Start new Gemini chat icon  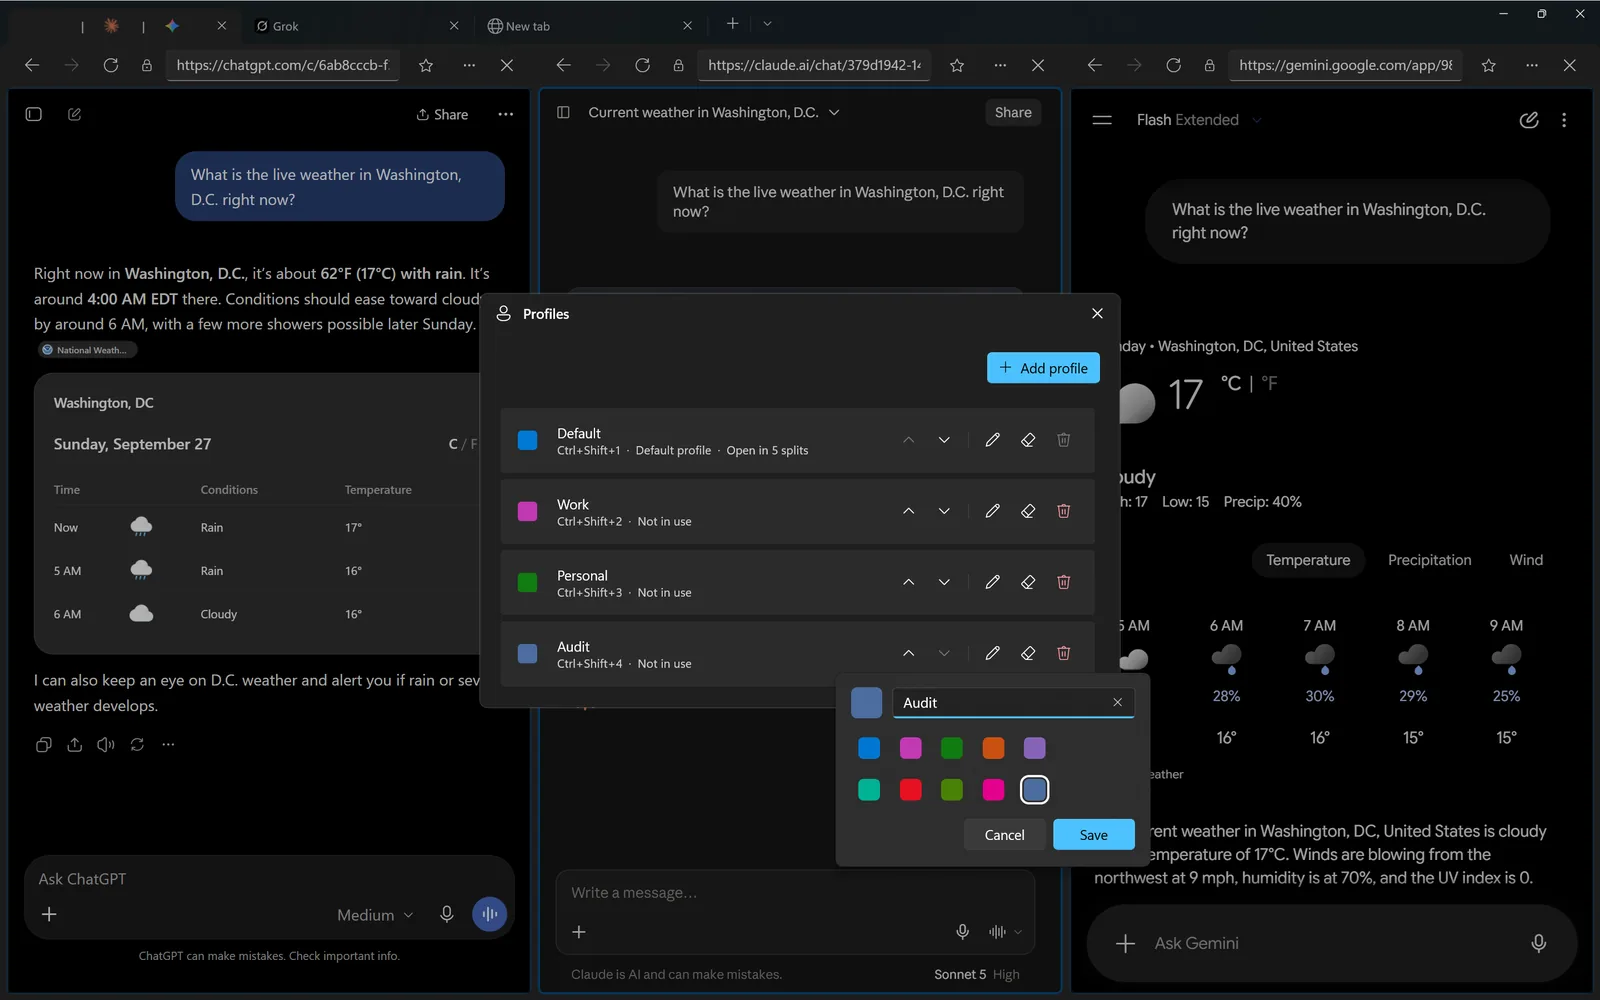[1528, 120]
